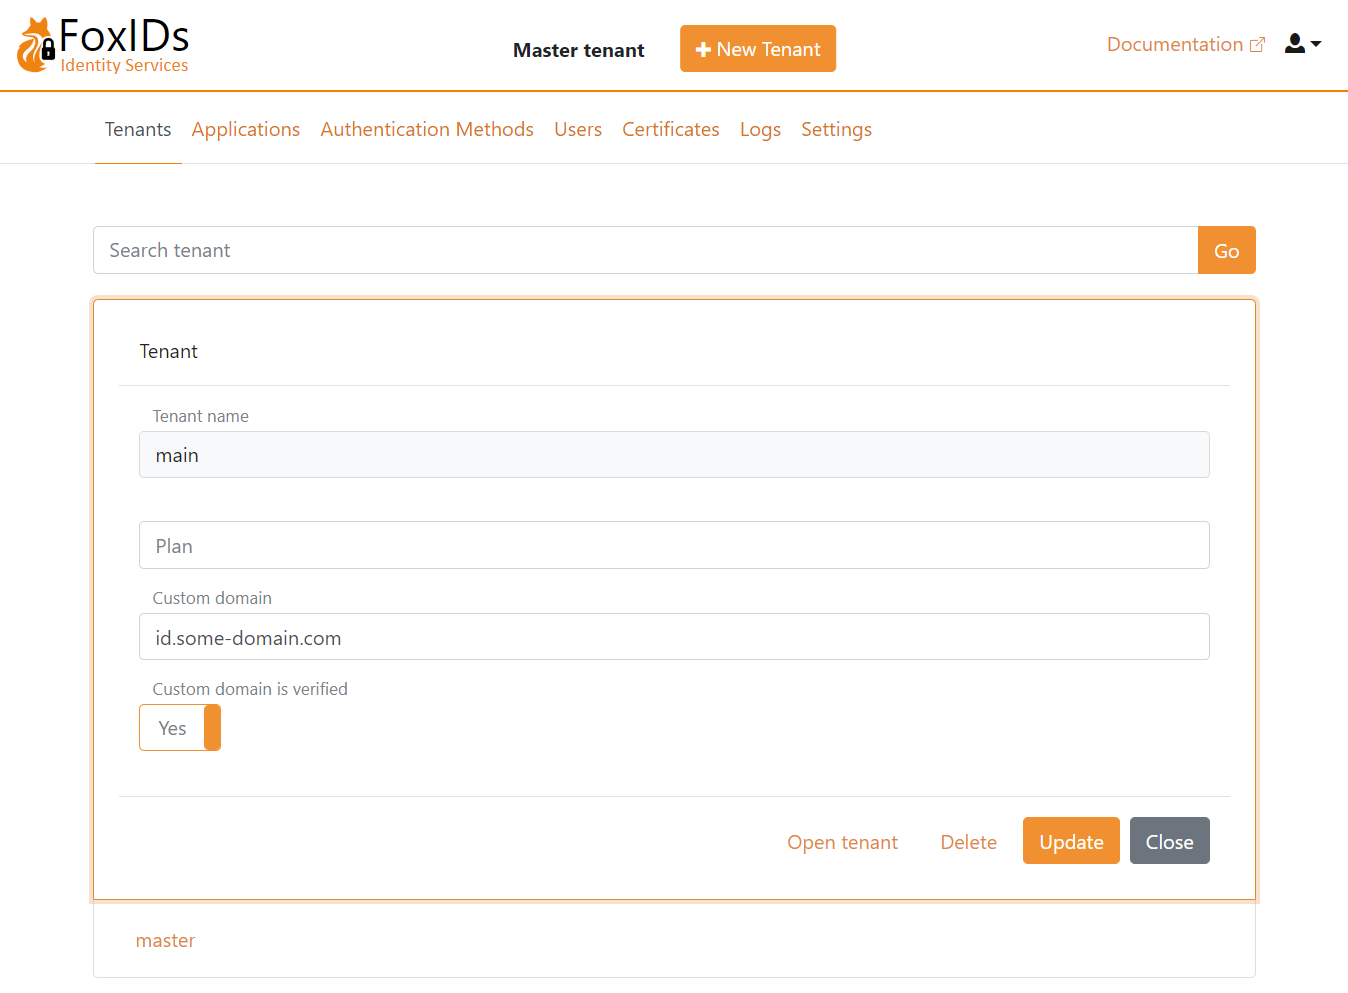Open the Authentication Methods tab

pos(427,129)
